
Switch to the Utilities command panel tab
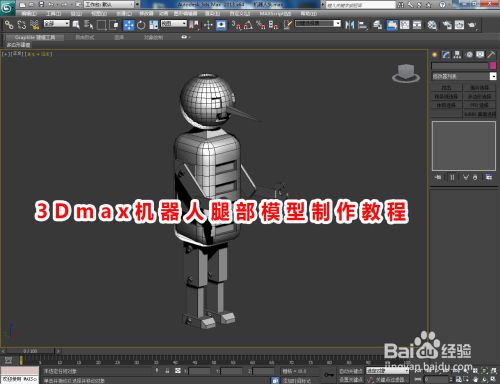point(491,55)
